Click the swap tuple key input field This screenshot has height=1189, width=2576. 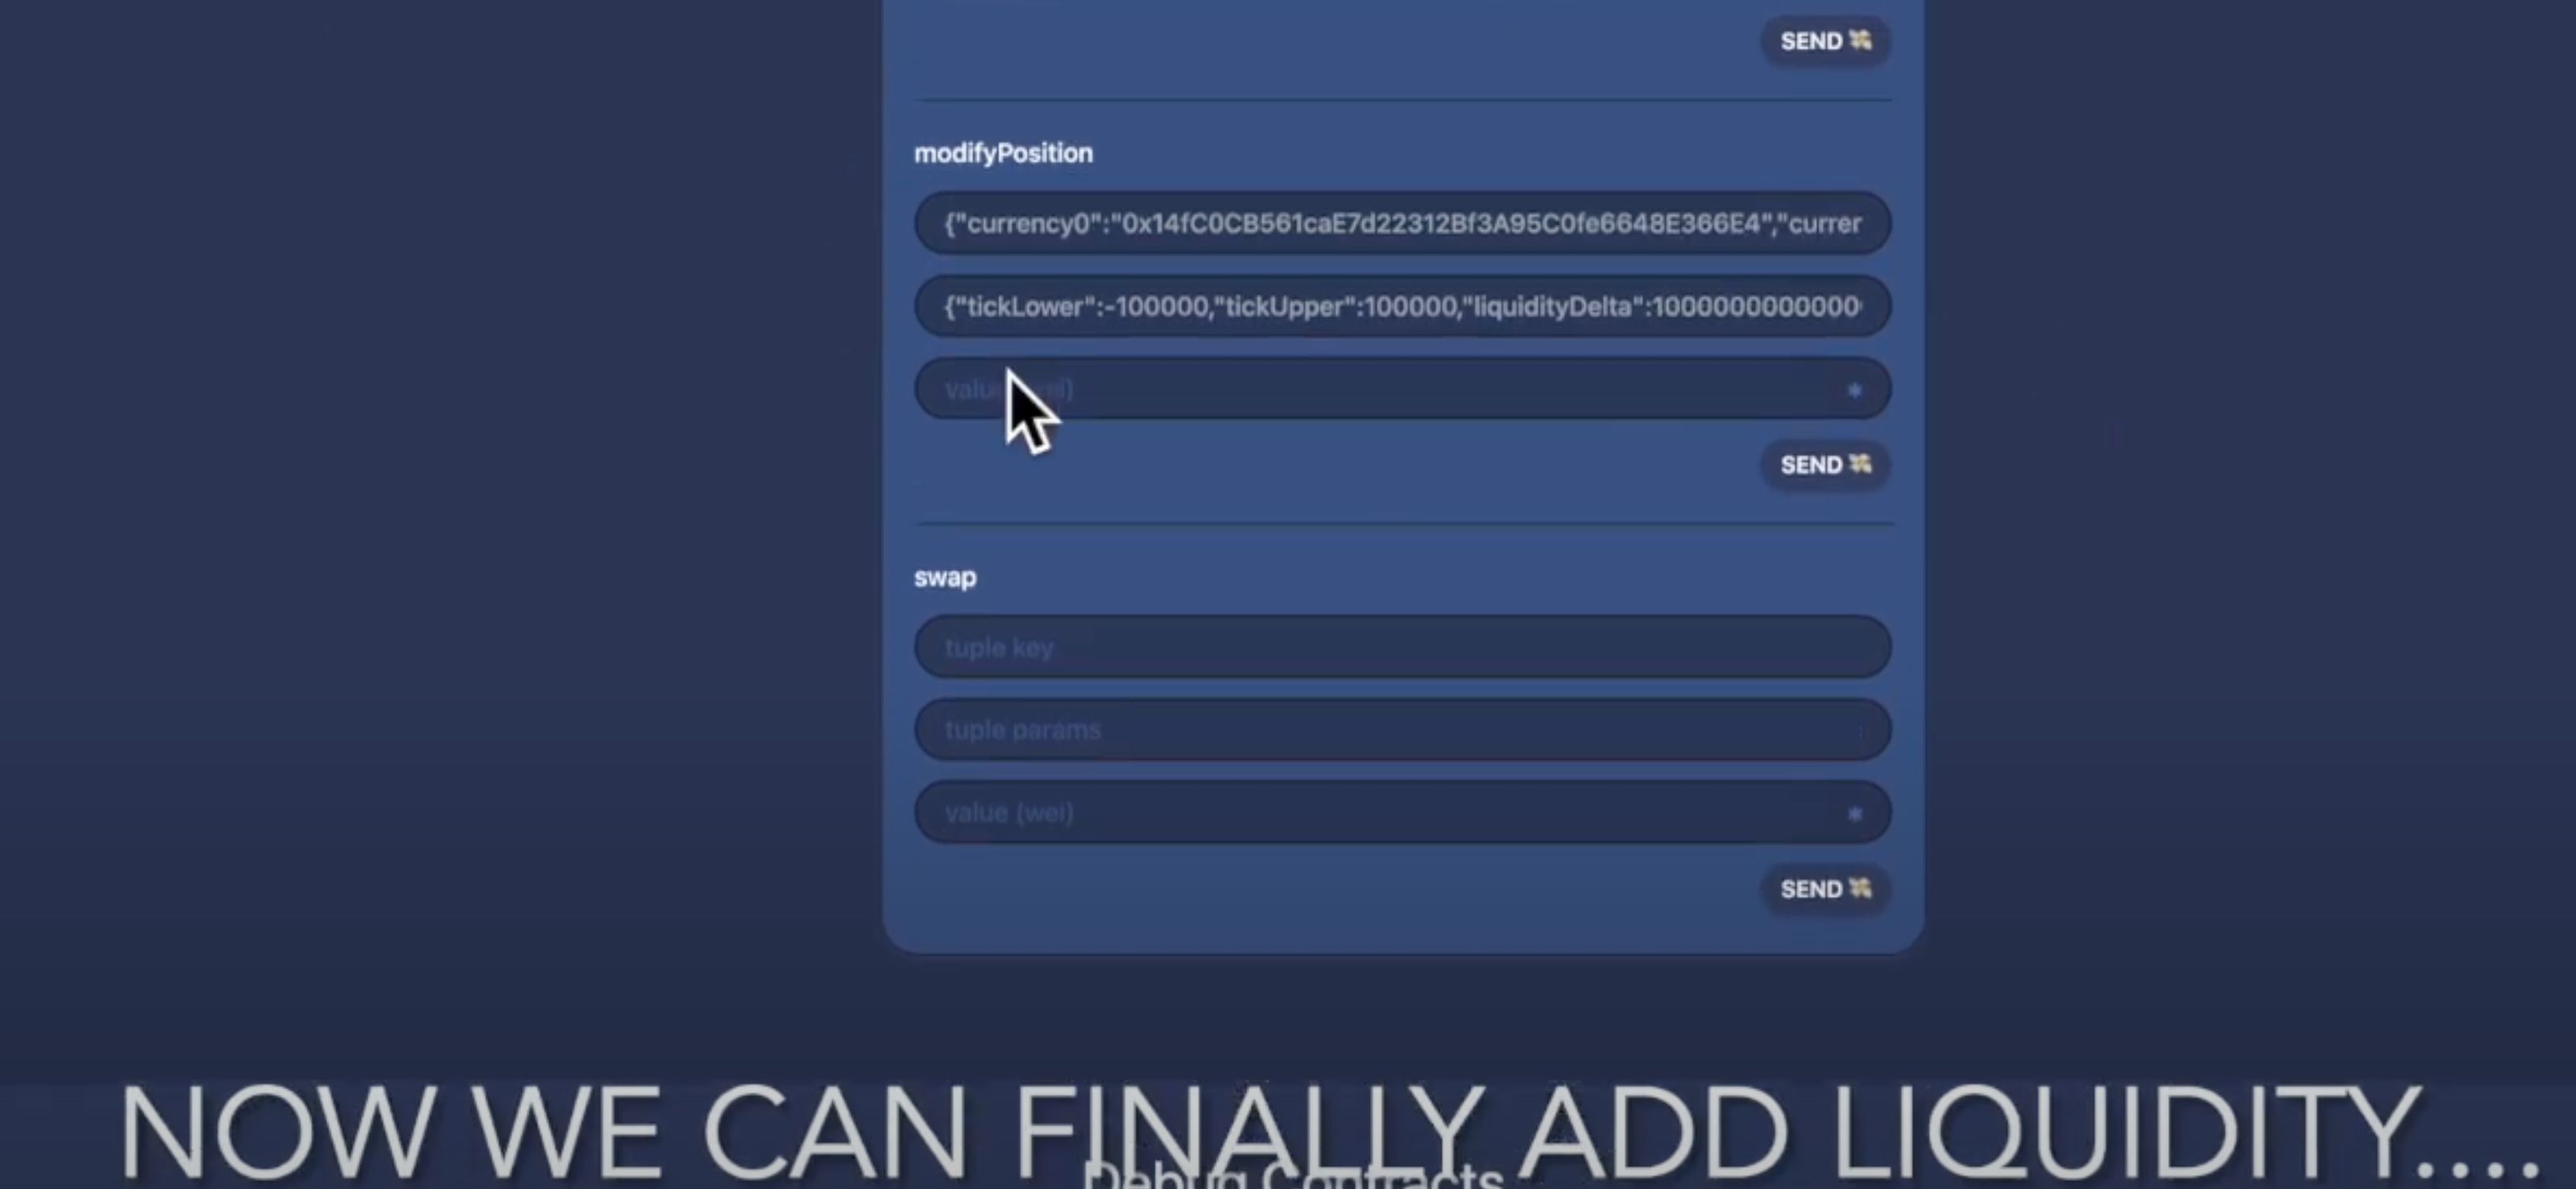pos(1403,645)
